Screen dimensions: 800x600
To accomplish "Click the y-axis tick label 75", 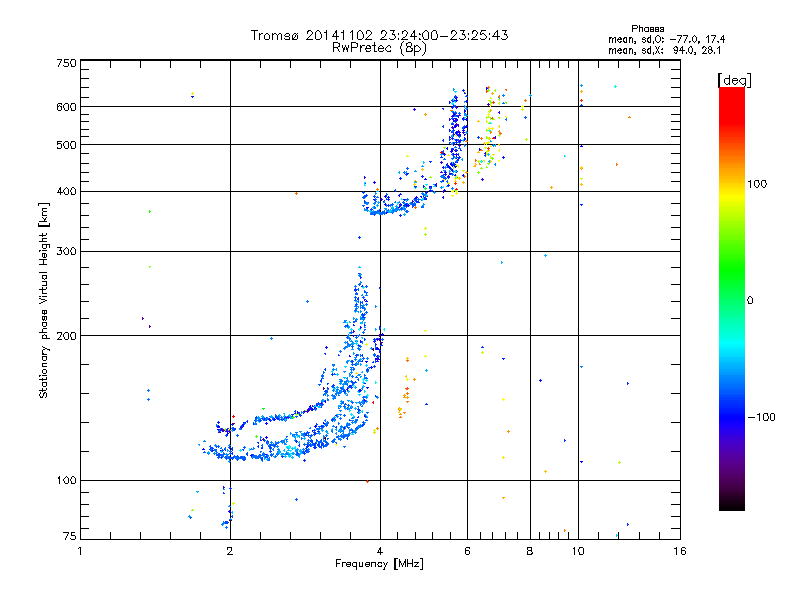I will (x=70, y=536).
